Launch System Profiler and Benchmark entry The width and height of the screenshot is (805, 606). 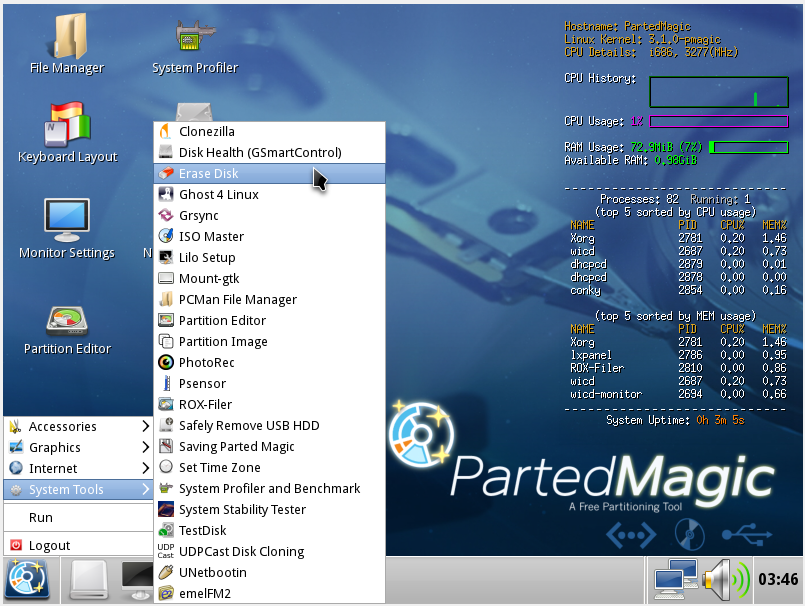click(270, 488)
